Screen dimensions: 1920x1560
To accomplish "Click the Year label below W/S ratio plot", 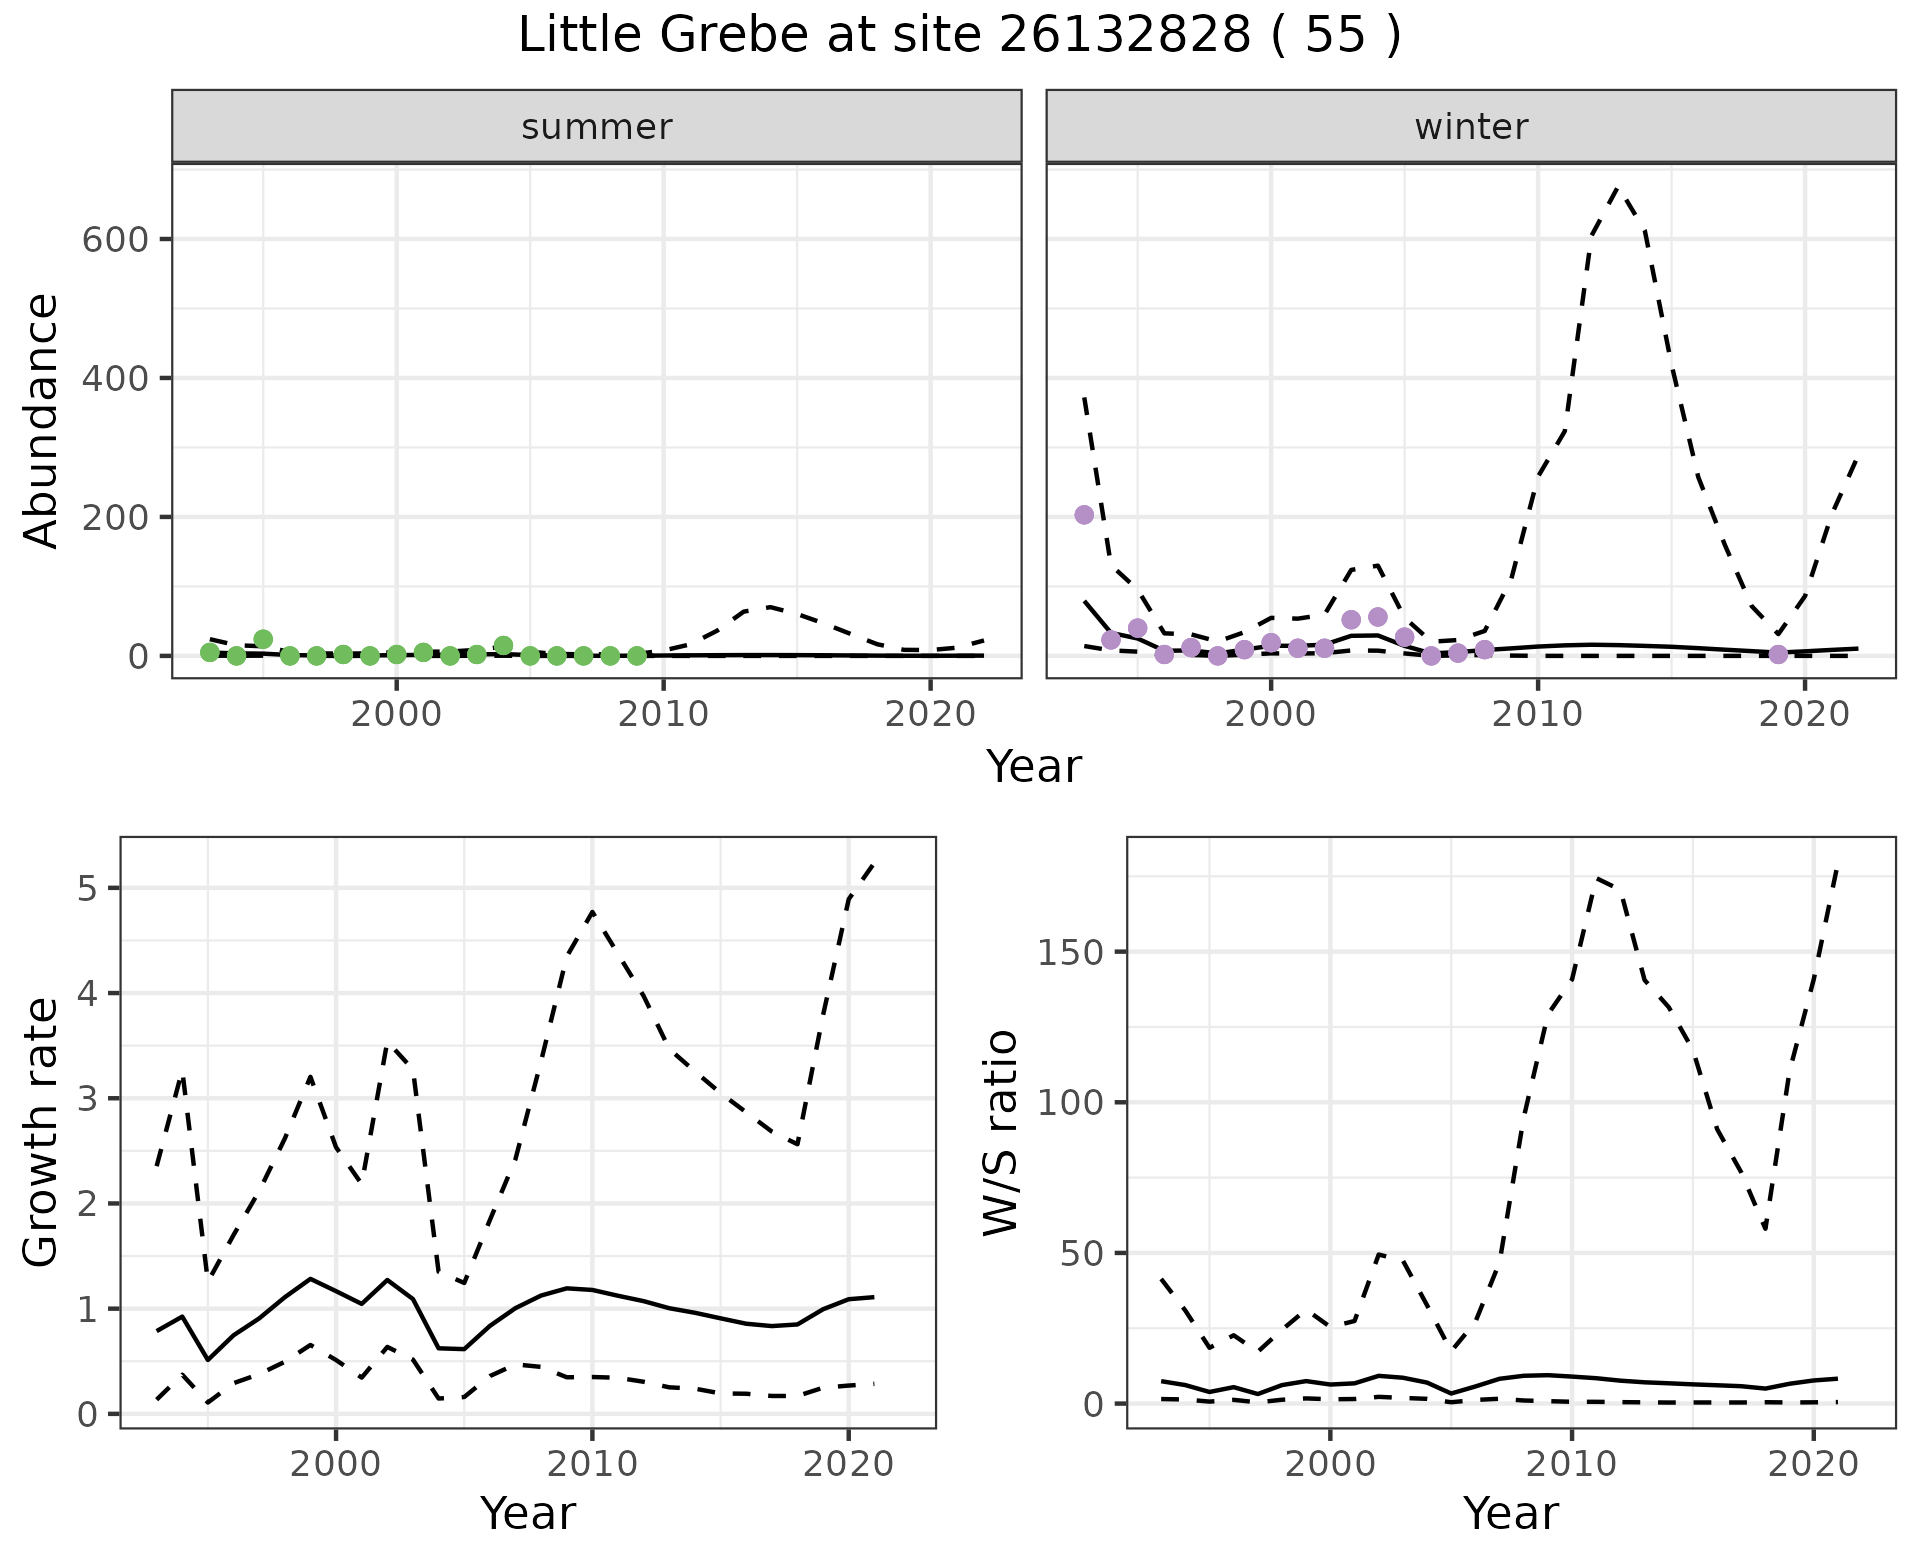I will 1510,1514.
